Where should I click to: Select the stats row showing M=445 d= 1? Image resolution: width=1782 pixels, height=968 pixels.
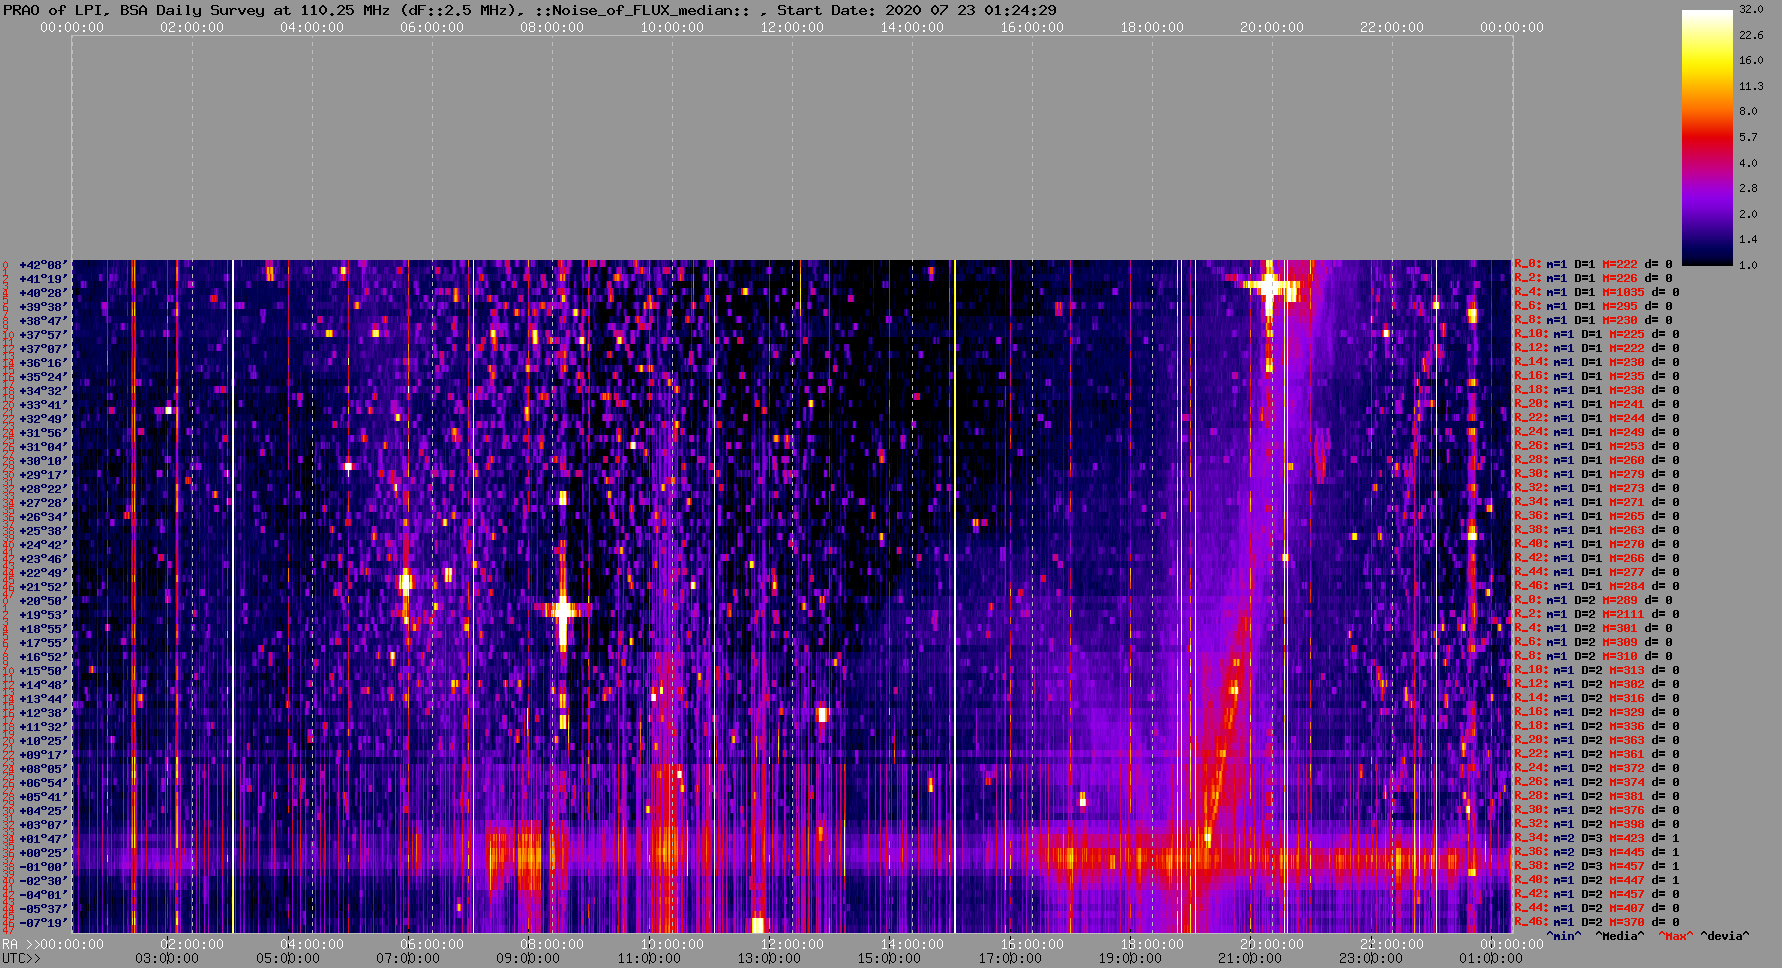pyautogui.click(x=1597, y=853)
